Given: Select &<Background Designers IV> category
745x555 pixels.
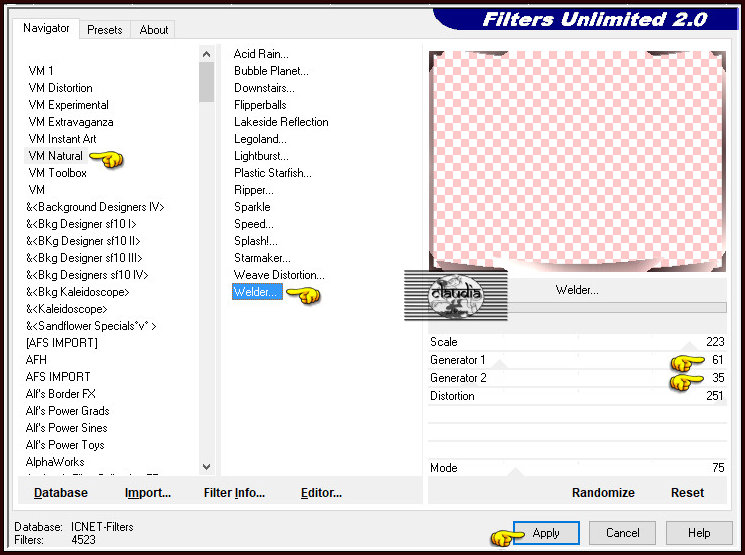Looking at the screenshot, I should click(x=95, y=207).
